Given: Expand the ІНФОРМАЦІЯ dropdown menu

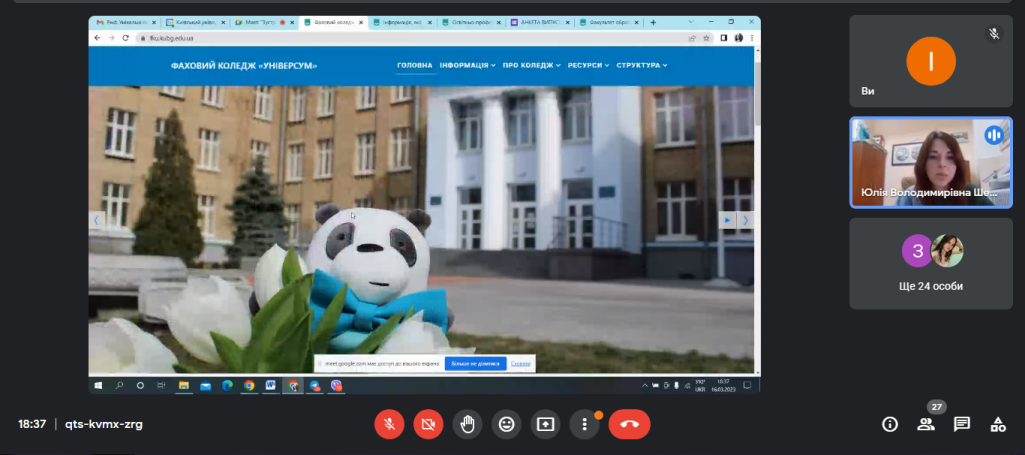Looking at the screenshot, I should [467, 65].
